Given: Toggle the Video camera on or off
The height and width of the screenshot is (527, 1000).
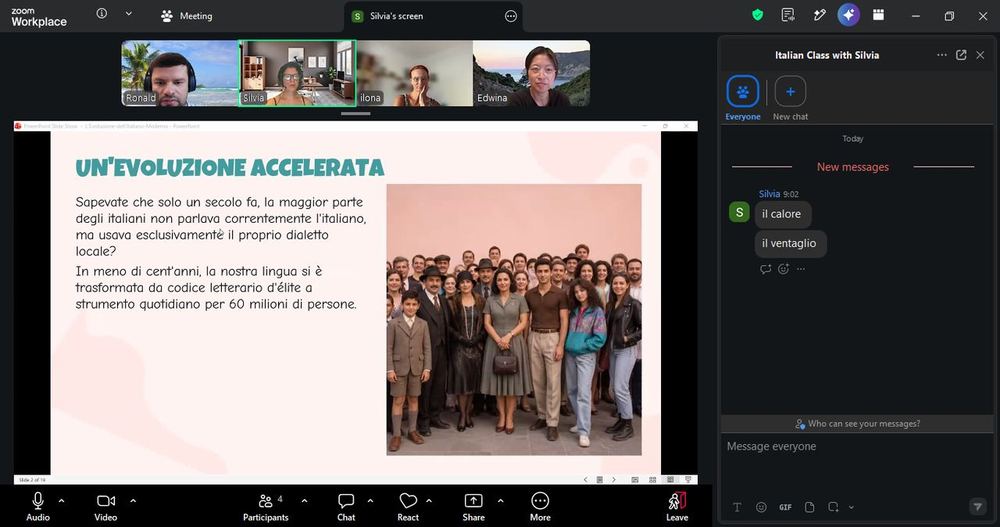Looking at the screenshot, I should coord(106,507).
